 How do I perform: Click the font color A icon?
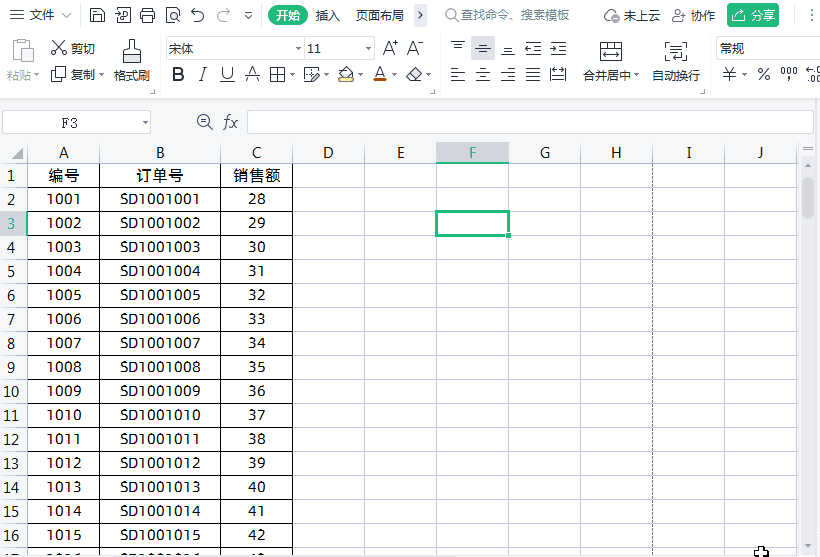click(x=380, y=75)
